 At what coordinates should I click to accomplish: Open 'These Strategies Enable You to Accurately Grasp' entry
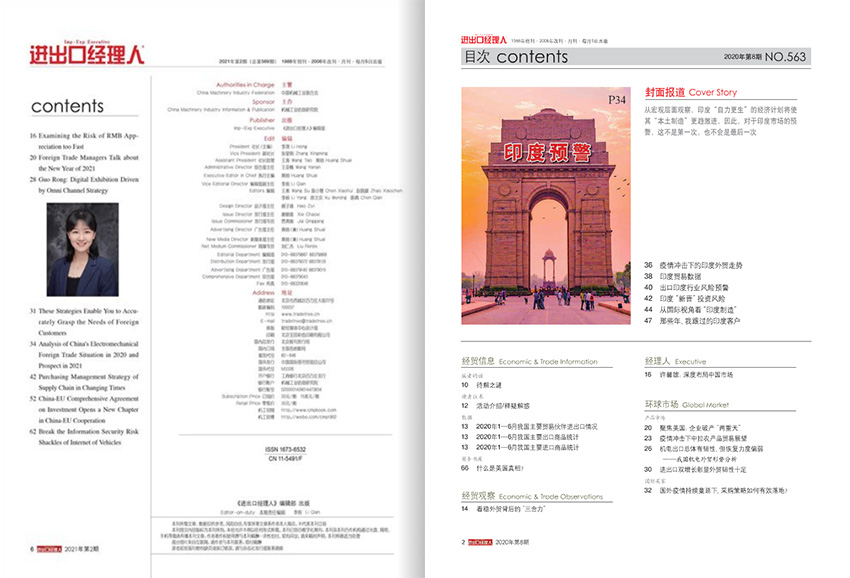point(84,322)
